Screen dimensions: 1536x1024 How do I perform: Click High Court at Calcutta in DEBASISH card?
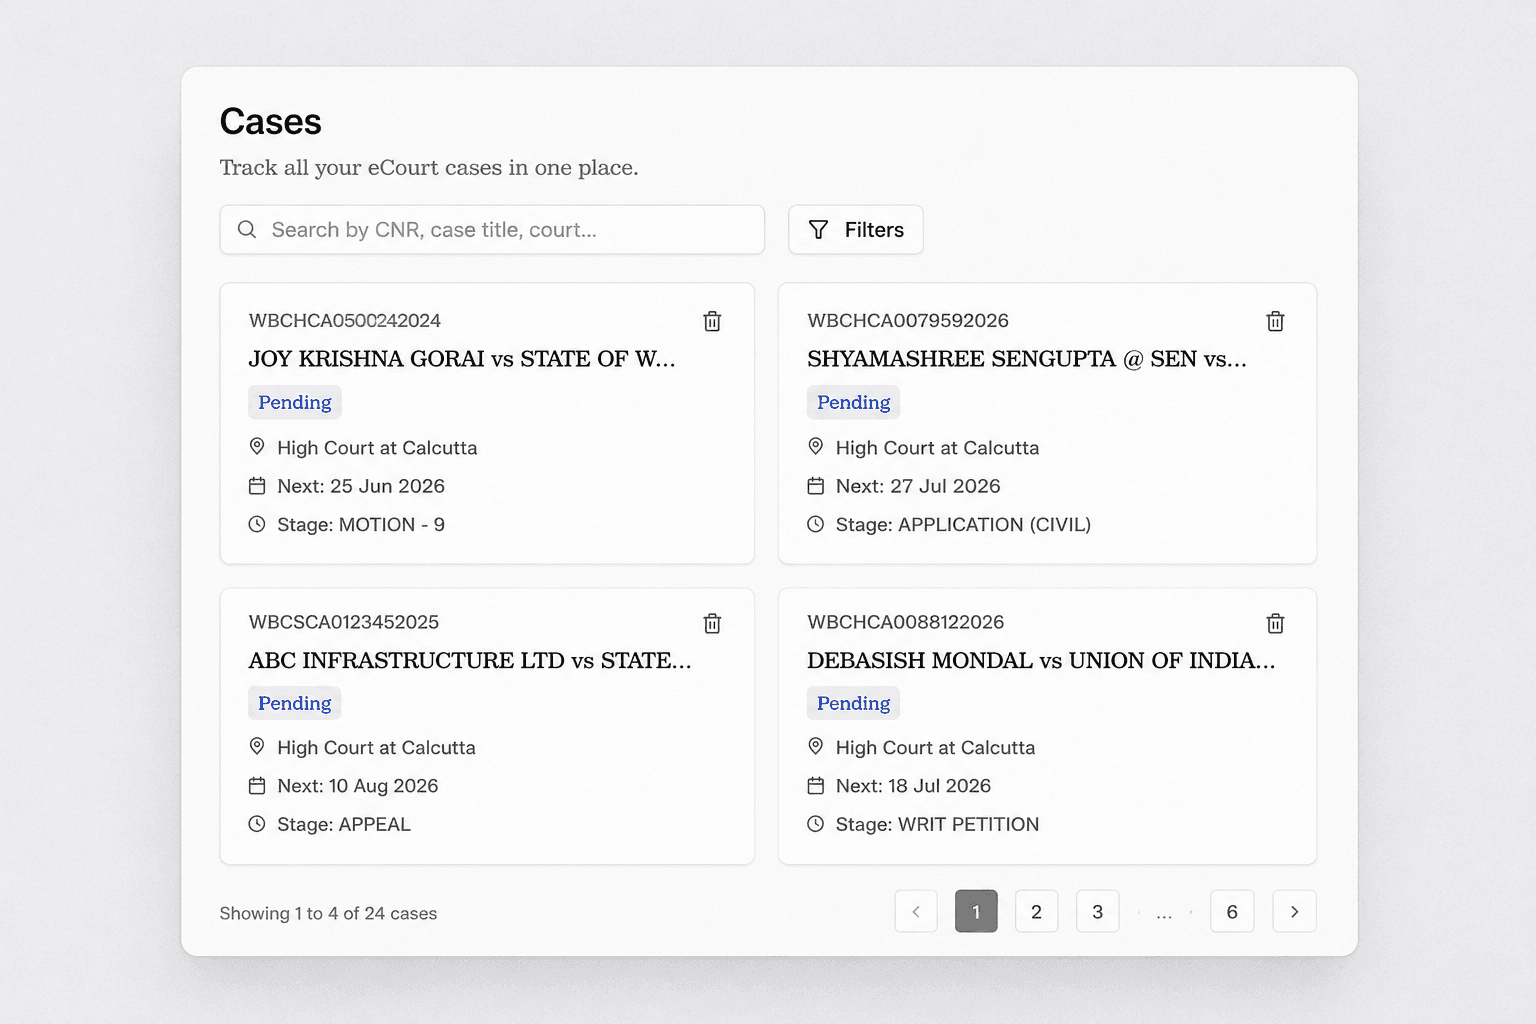click(935, 748)
